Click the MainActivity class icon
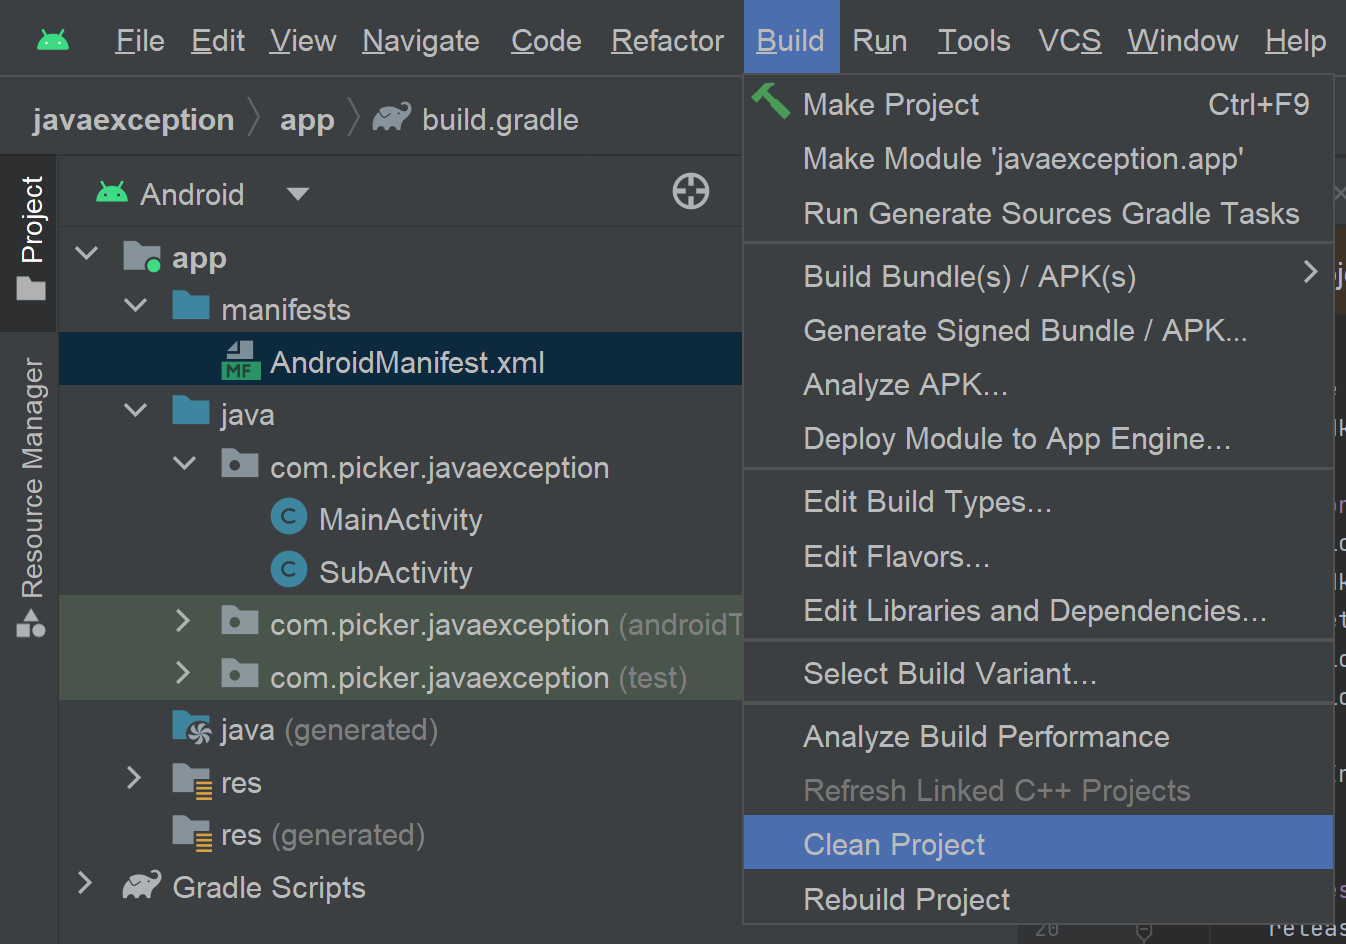Screen dimensions: 1346x944 pos(289,517)
